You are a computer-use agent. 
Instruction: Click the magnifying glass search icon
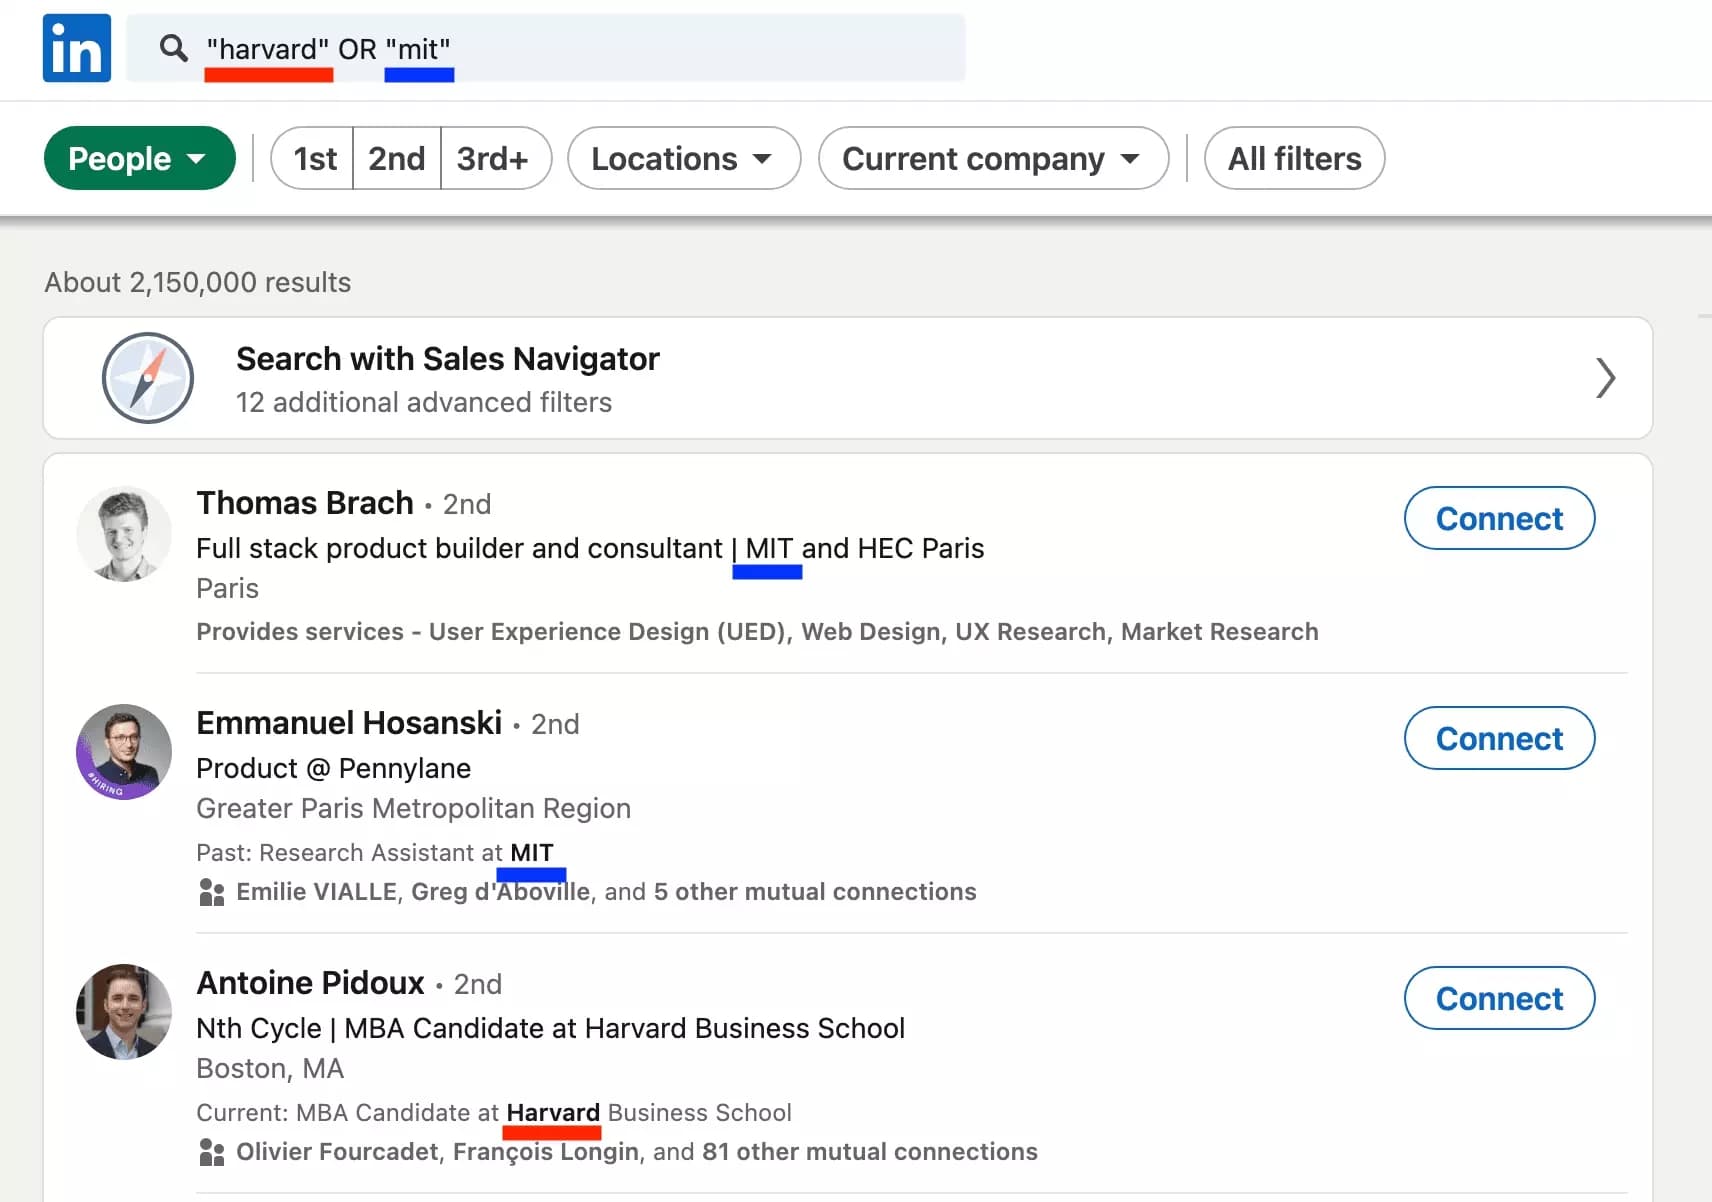(173, 47)
